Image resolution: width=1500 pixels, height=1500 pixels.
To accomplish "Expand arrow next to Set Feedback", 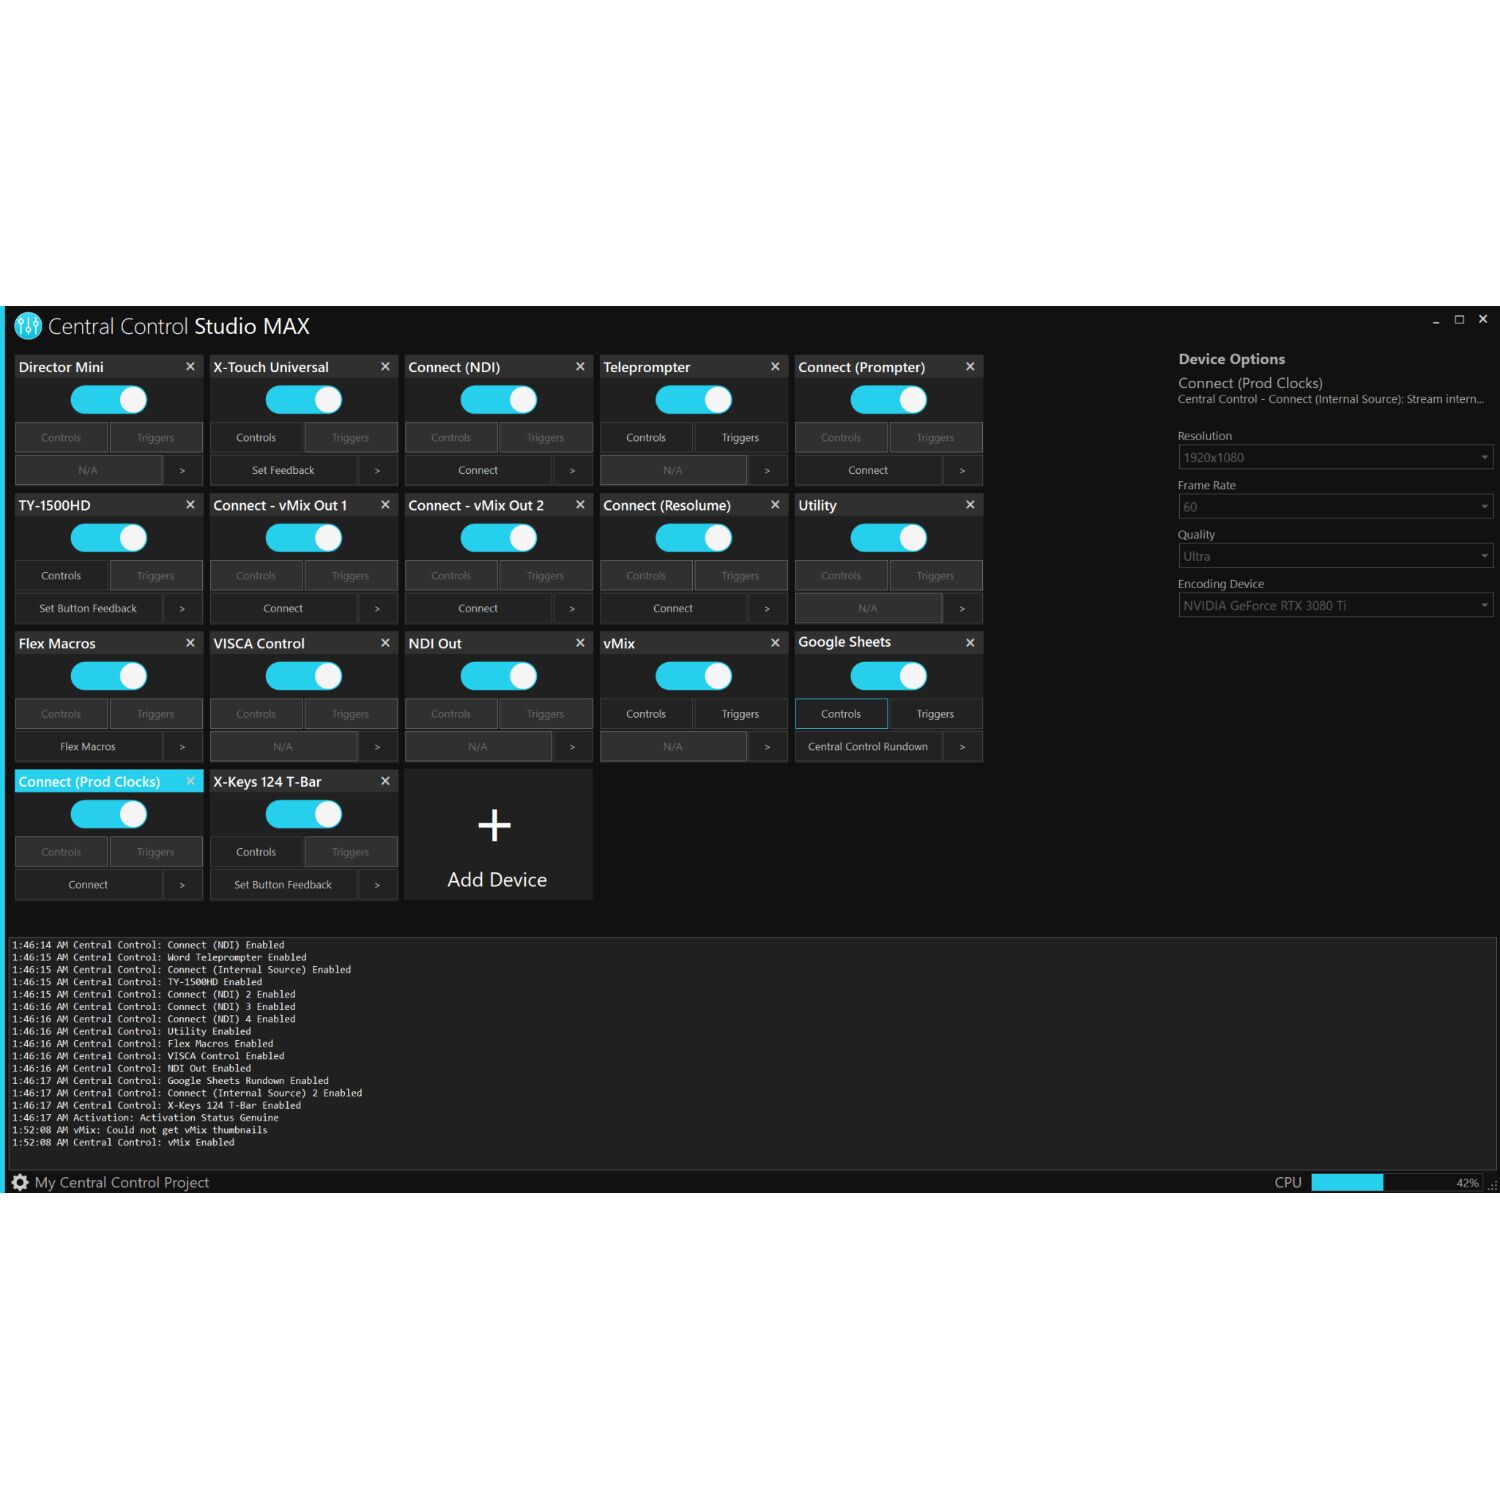I will (377, 470).
